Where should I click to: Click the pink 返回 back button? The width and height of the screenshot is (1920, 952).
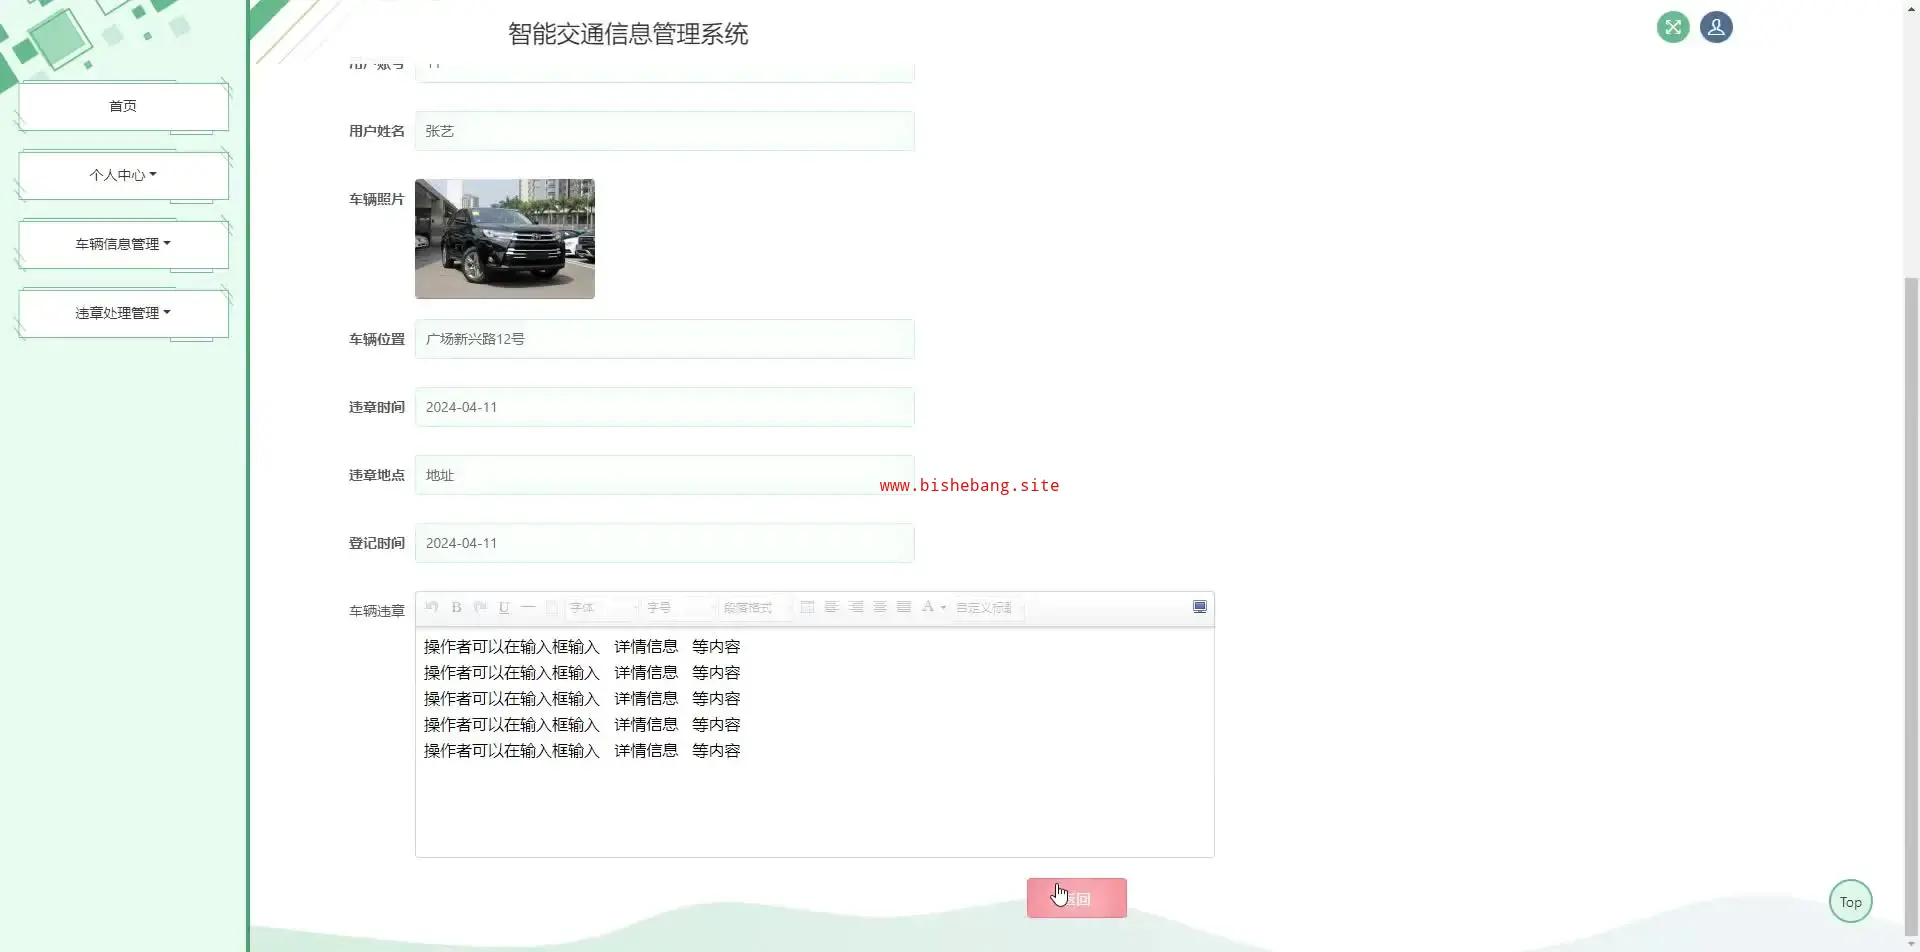pos(1076,898)
